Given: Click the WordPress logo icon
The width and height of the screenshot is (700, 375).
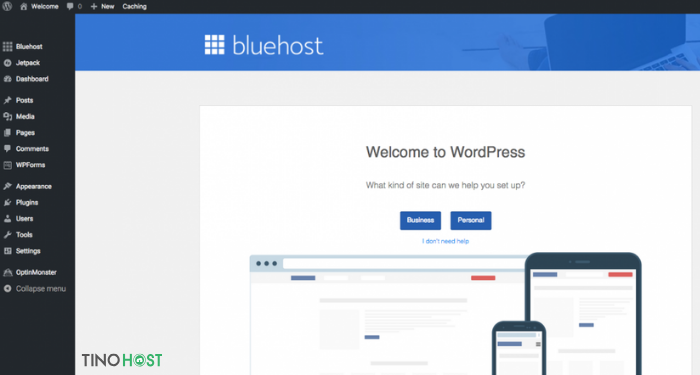Looking at the screenshot, I should (x=7, y=6).
